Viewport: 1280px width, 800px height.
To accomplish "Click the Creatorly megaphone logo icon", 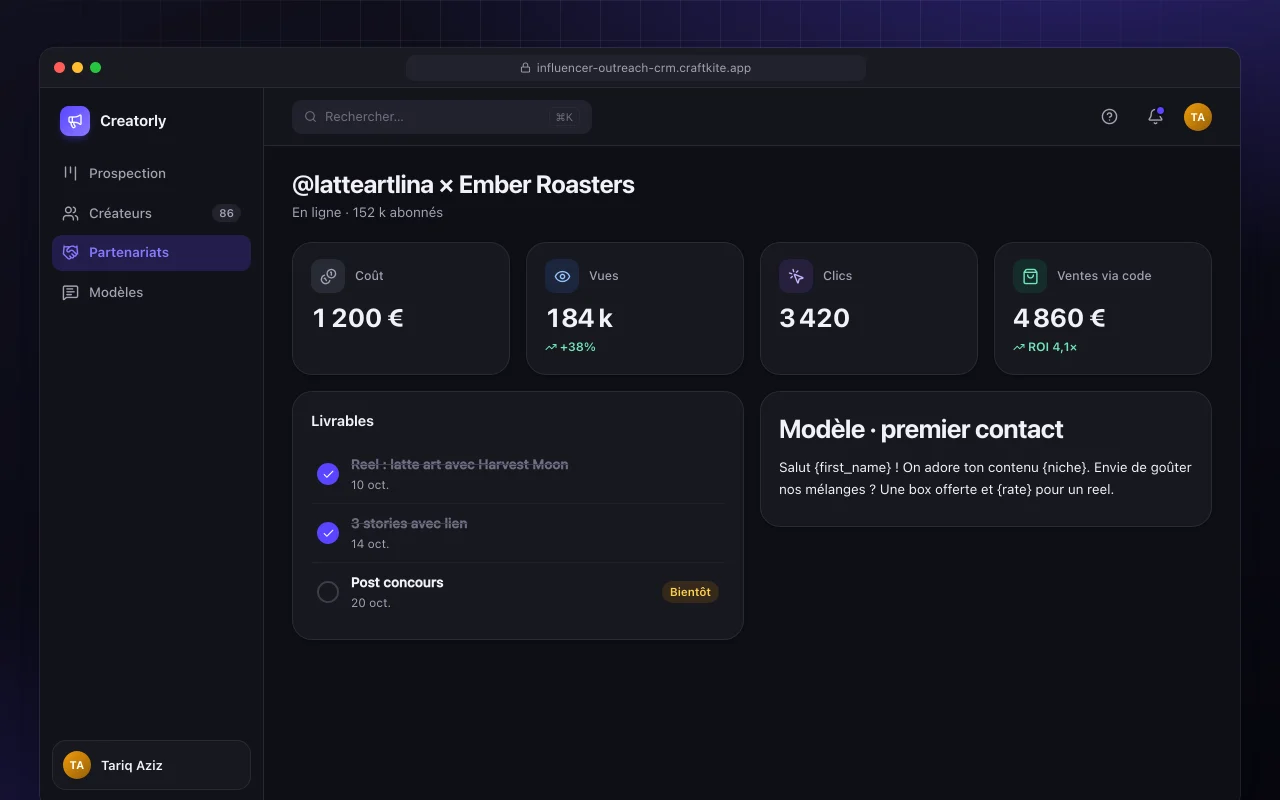I will [x=75, y=121].
